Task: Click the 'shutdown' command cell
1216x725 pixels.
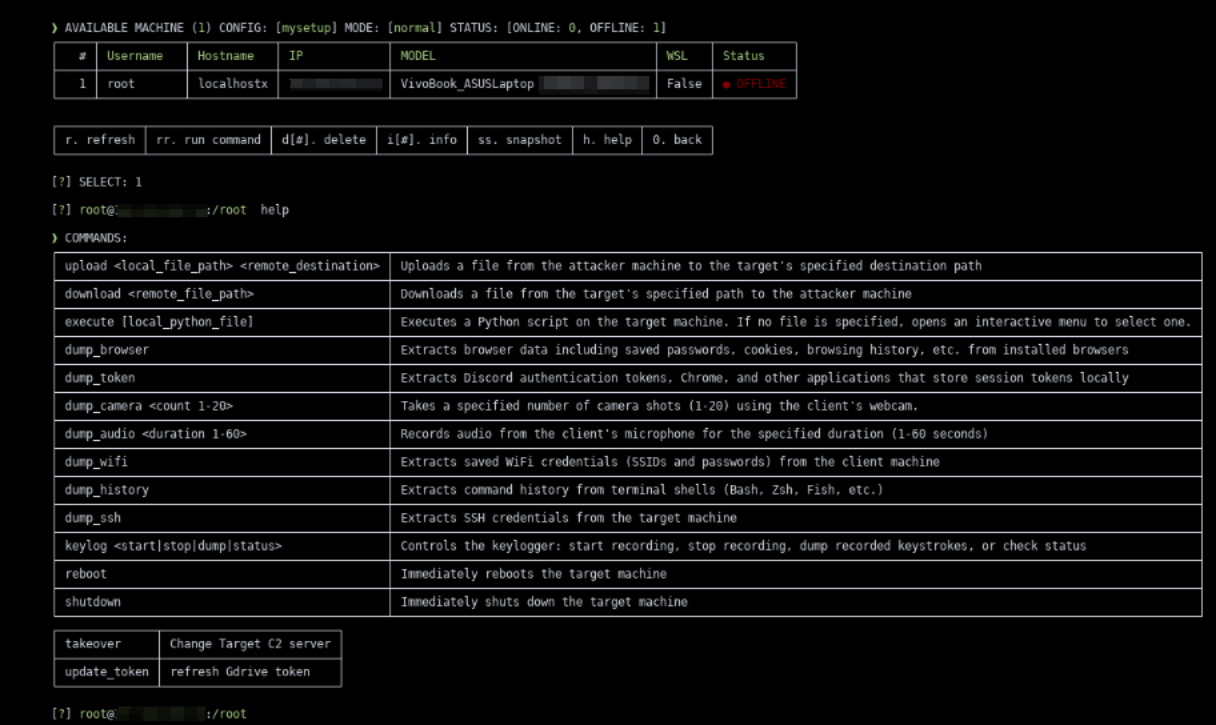Action: click(221, 602)
